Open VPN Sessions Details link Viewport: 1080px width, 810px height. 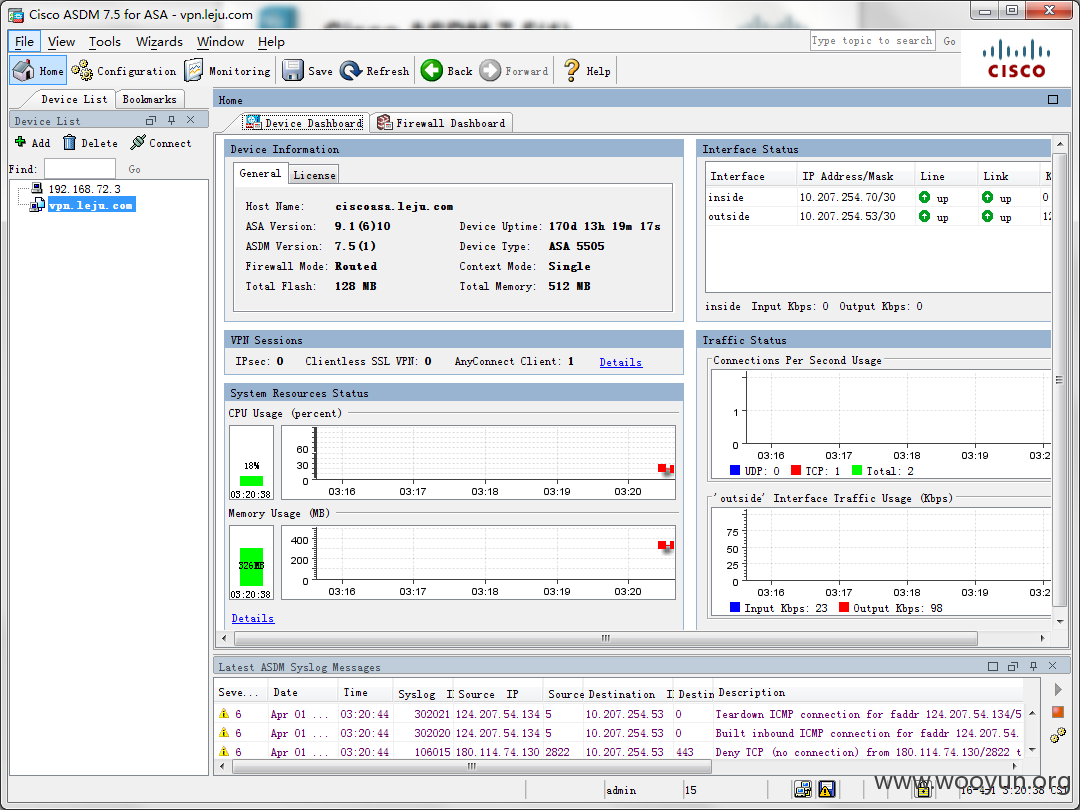pyautogui.click(x=621, y=362)
